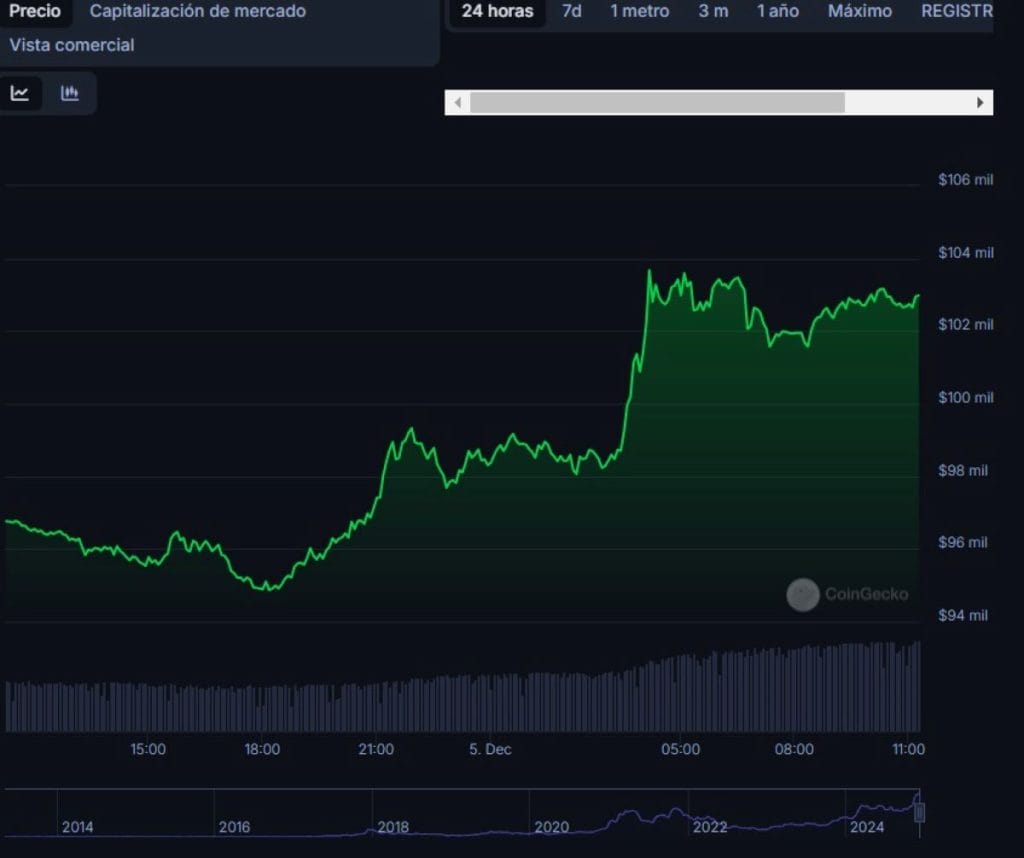
Task: Choose the 1 año range button
Action: [777, 11]
